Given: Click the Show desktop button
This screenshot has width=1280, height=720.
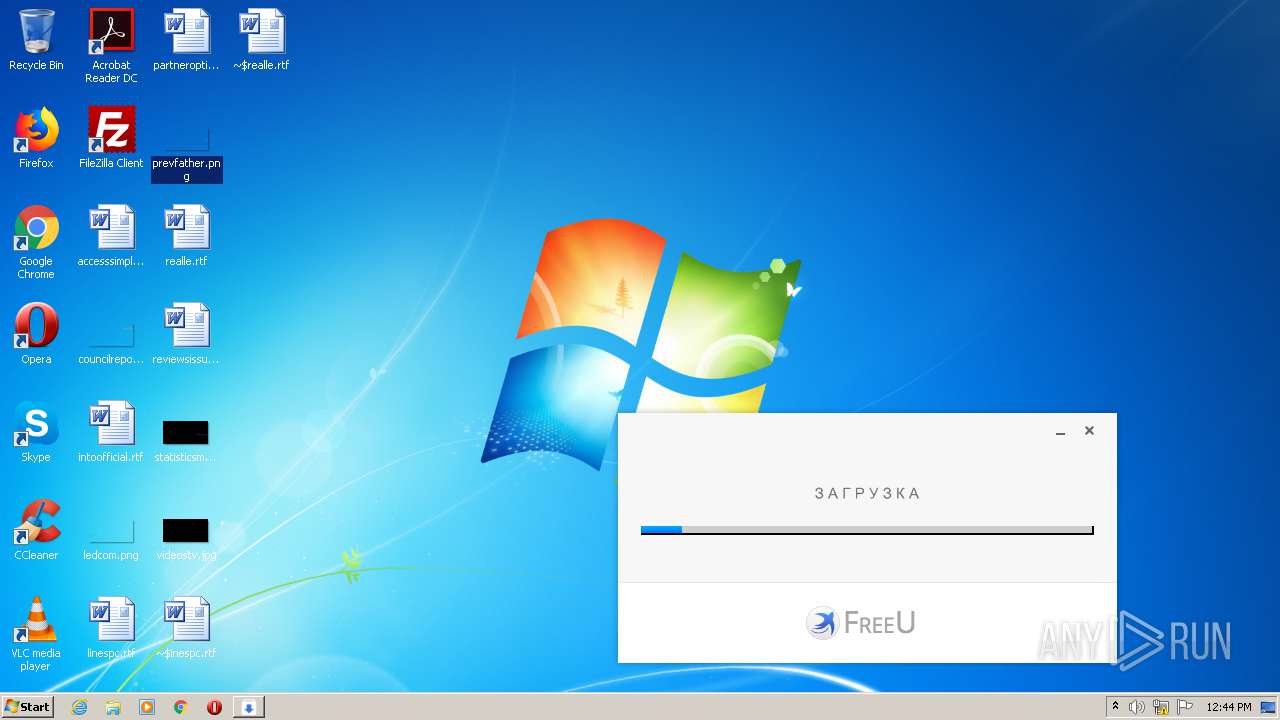Looking at the screenshot, I should (1269, 707).
